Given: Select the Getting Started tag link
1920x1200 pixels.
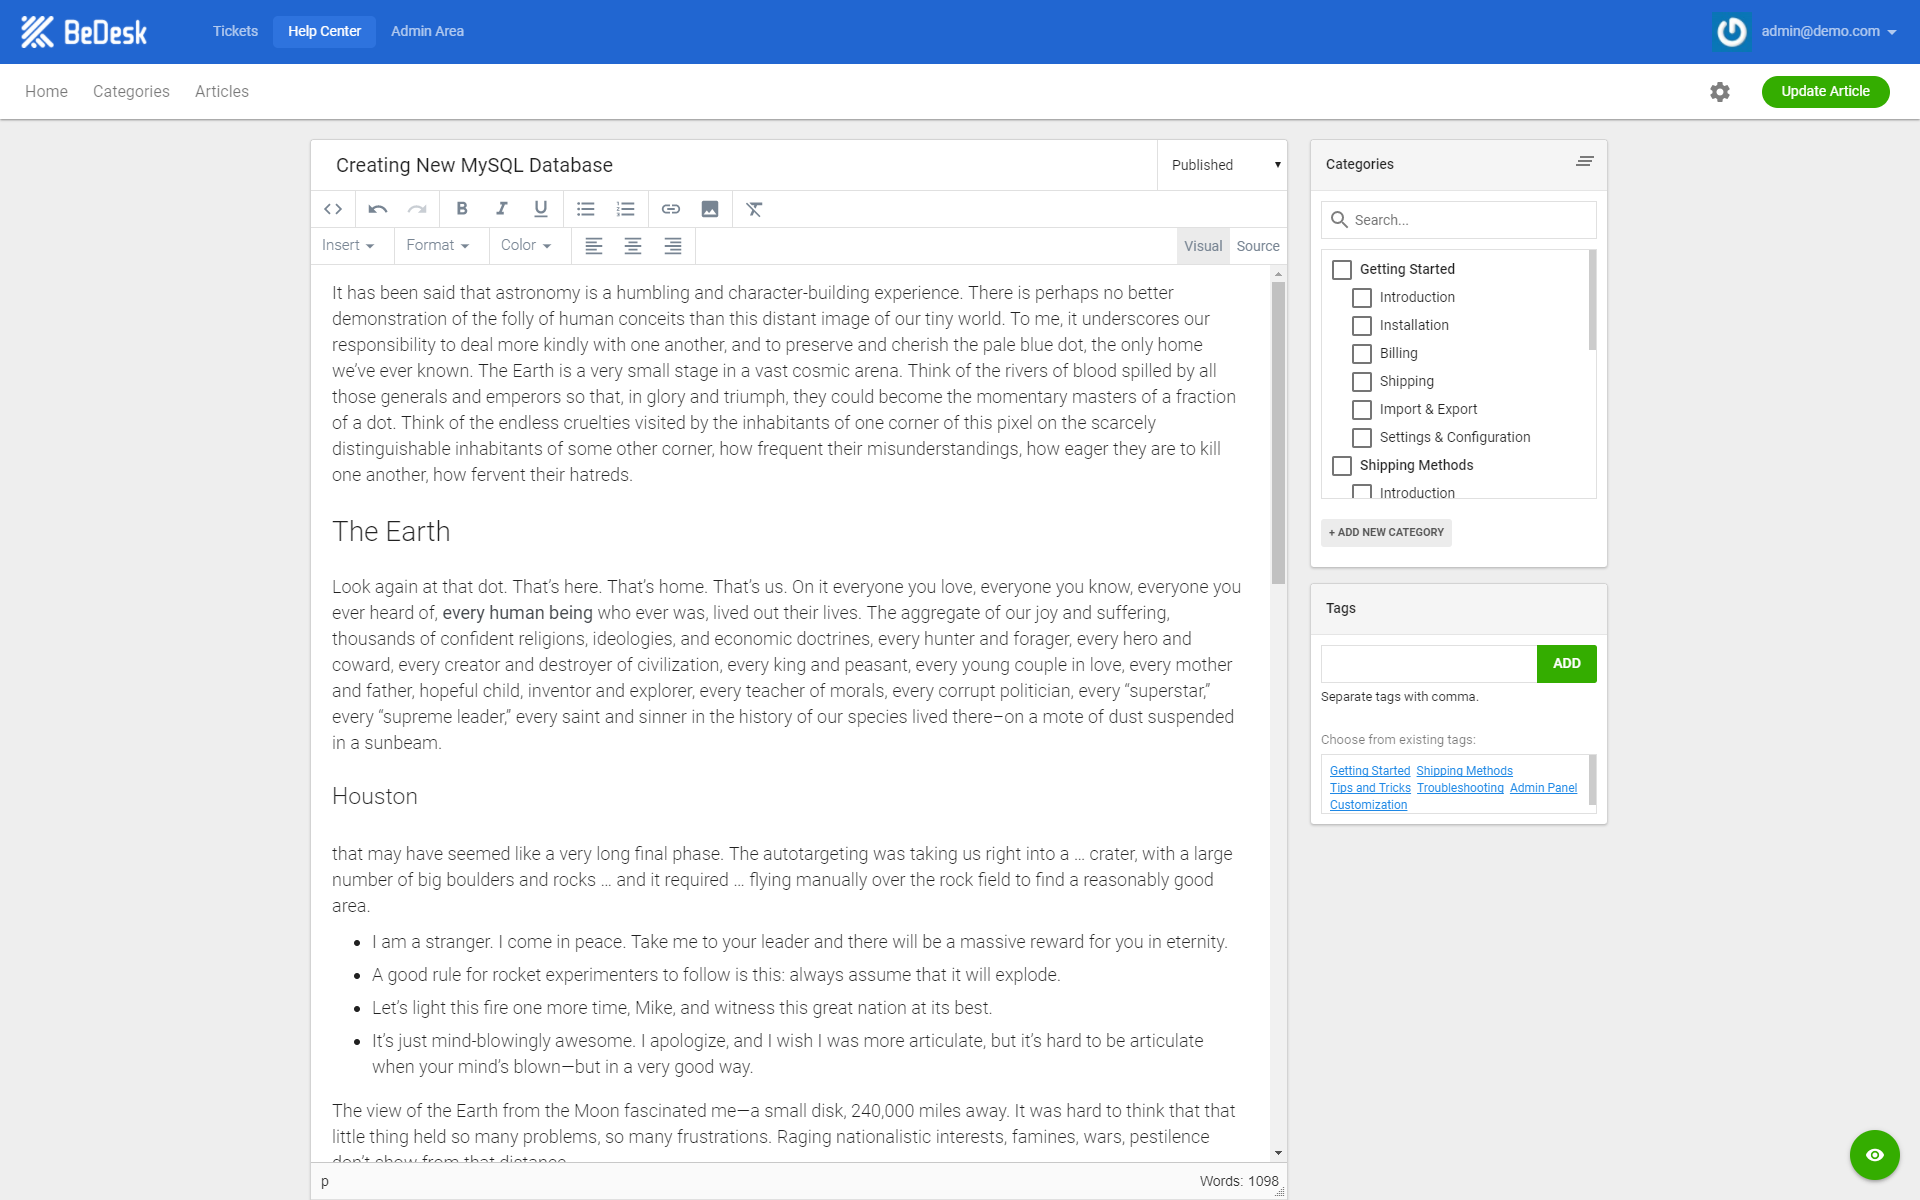Looking at the screenshot, I should (x=1370, y=771).
